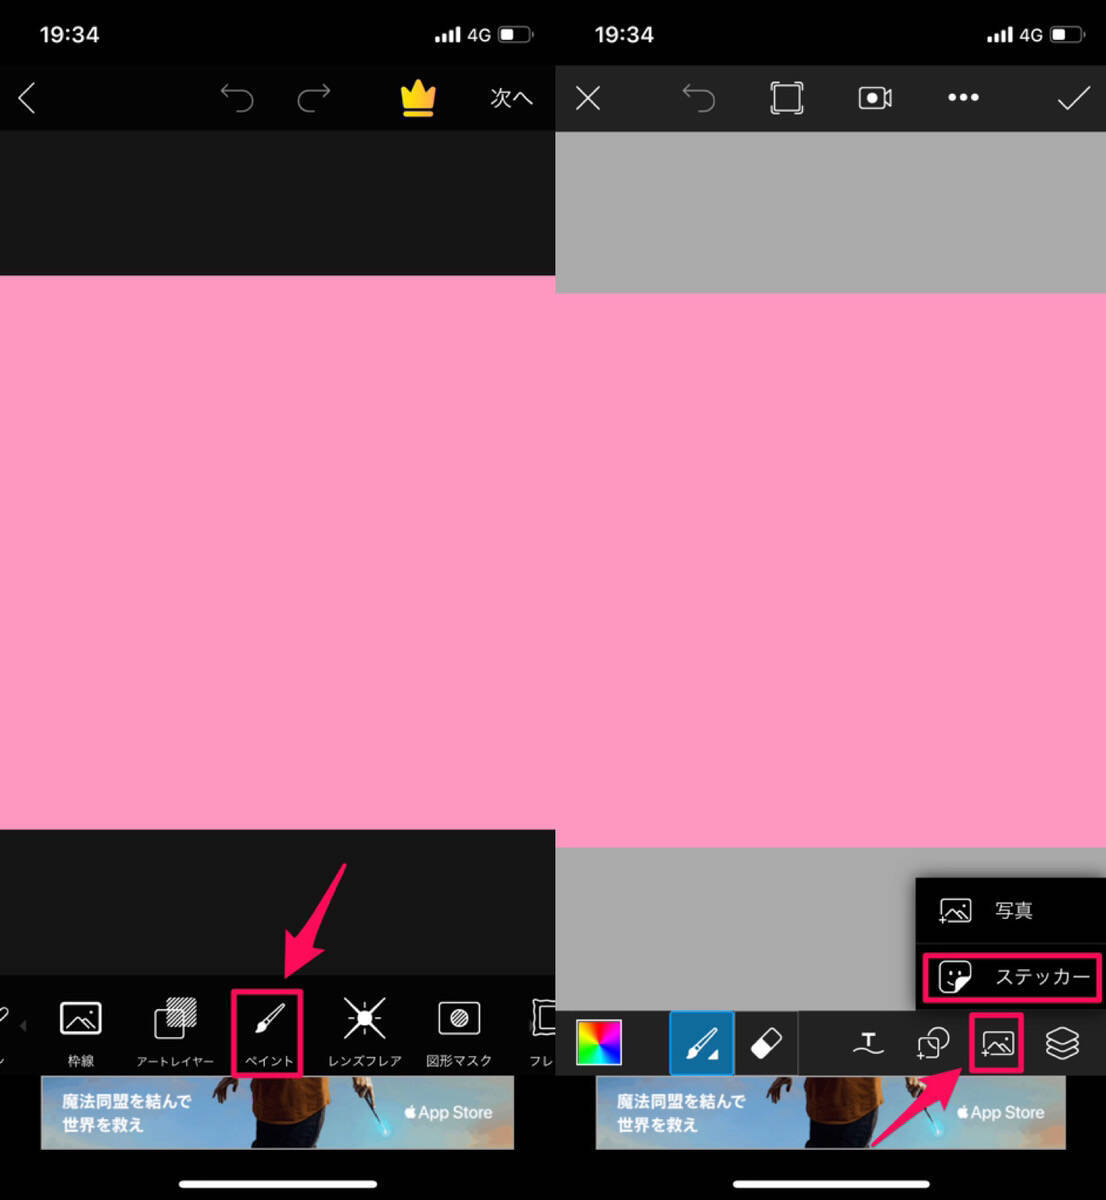This screenshot has width=1106, height=1200.
Task: Tap the pink canvas in the paint editor
Action: click(x=830, y=570)
